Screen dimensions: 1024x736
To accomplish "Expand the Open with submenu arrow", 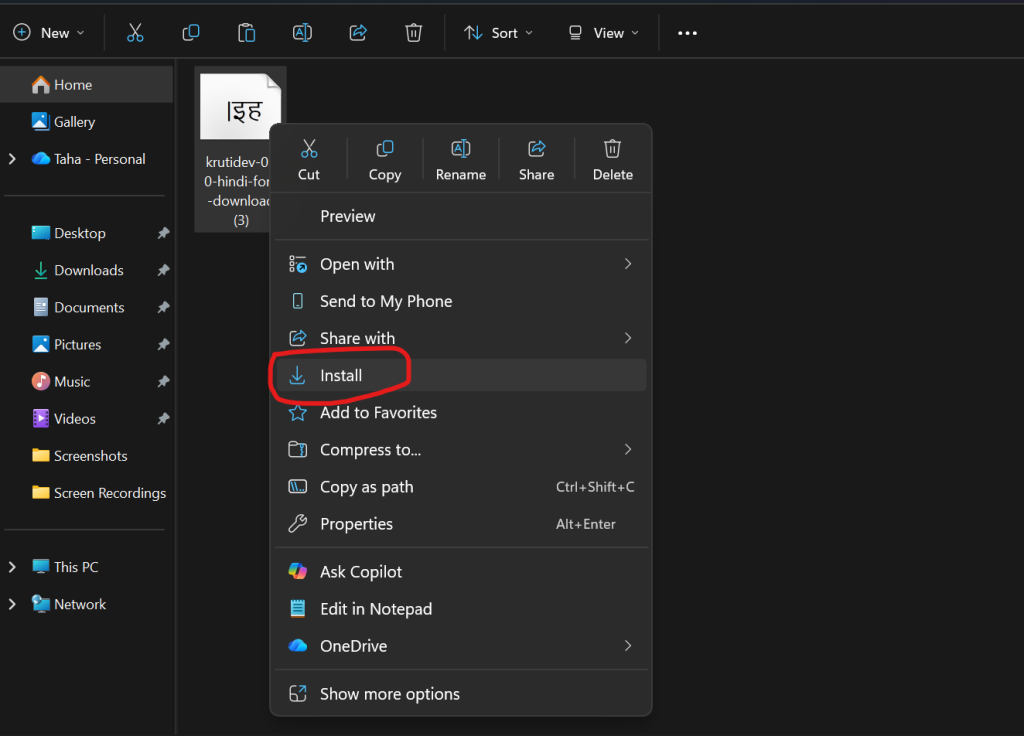I will tap(628, 264).
